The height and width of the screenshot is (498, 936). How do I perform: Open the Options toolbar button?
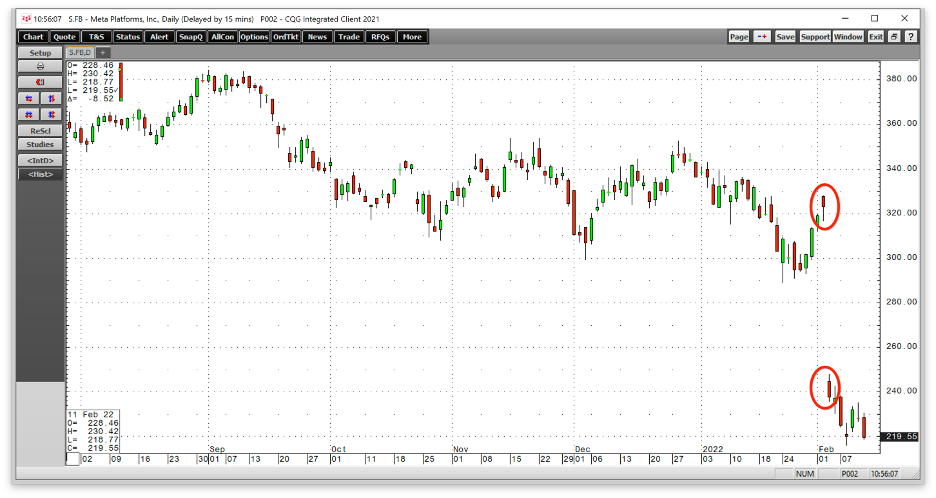click(x=254, y=37)
